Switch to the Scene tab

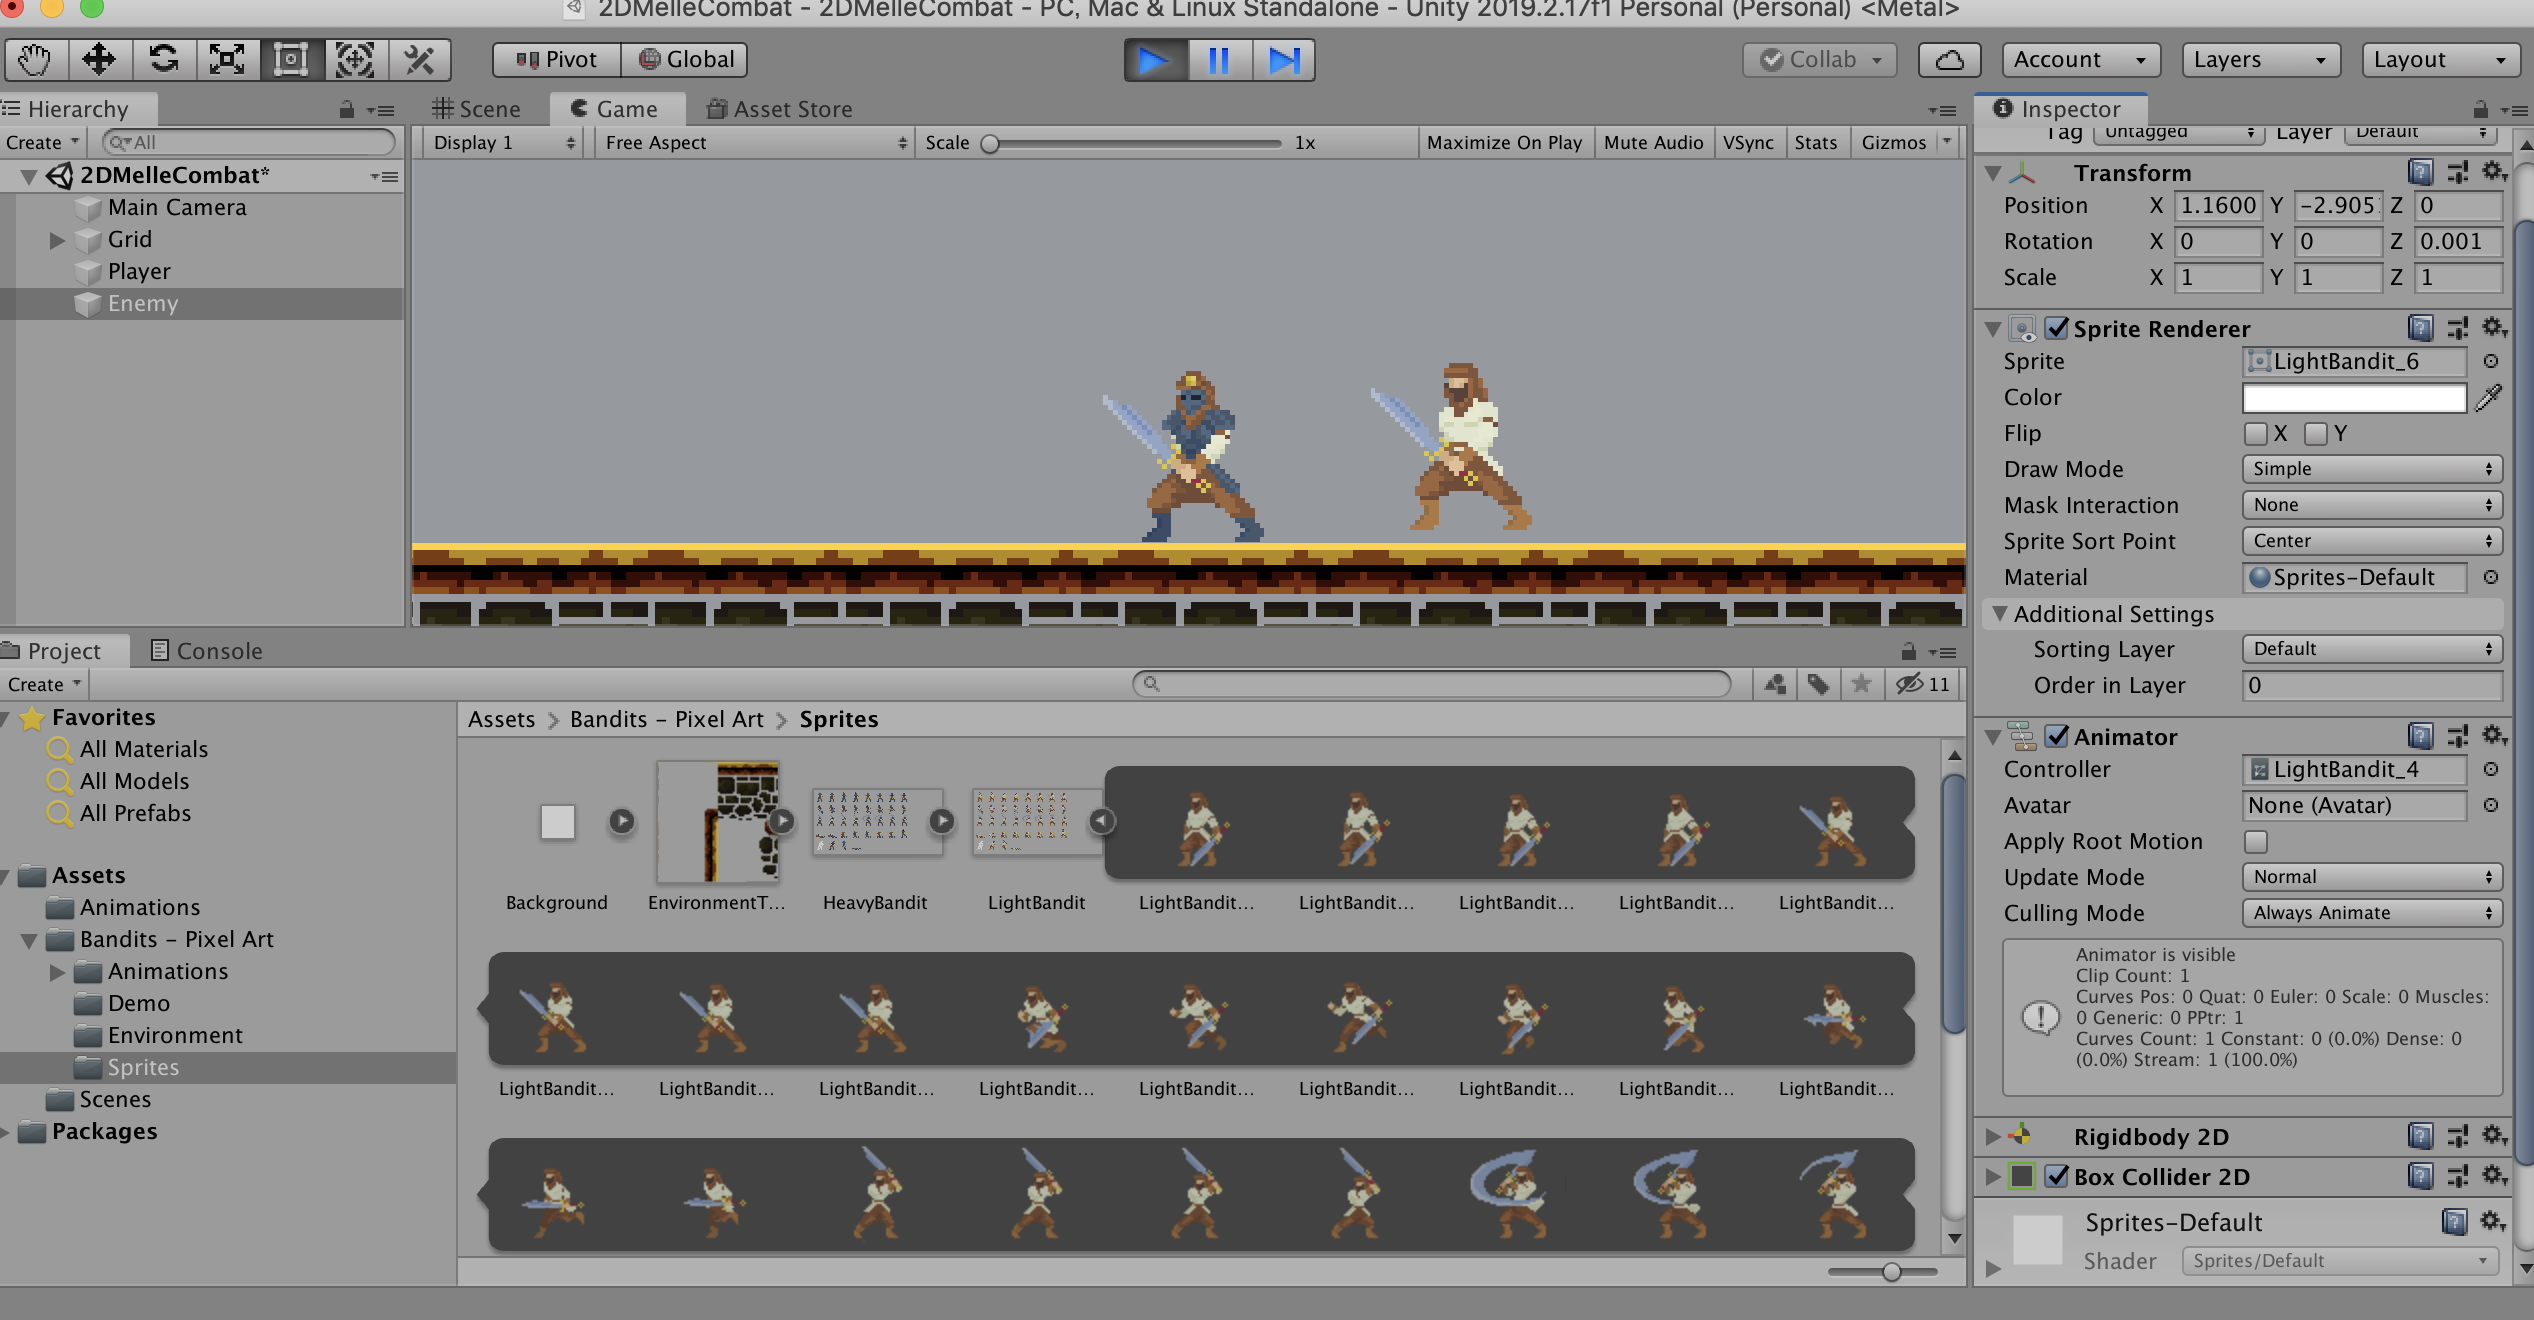pos(477,109)
